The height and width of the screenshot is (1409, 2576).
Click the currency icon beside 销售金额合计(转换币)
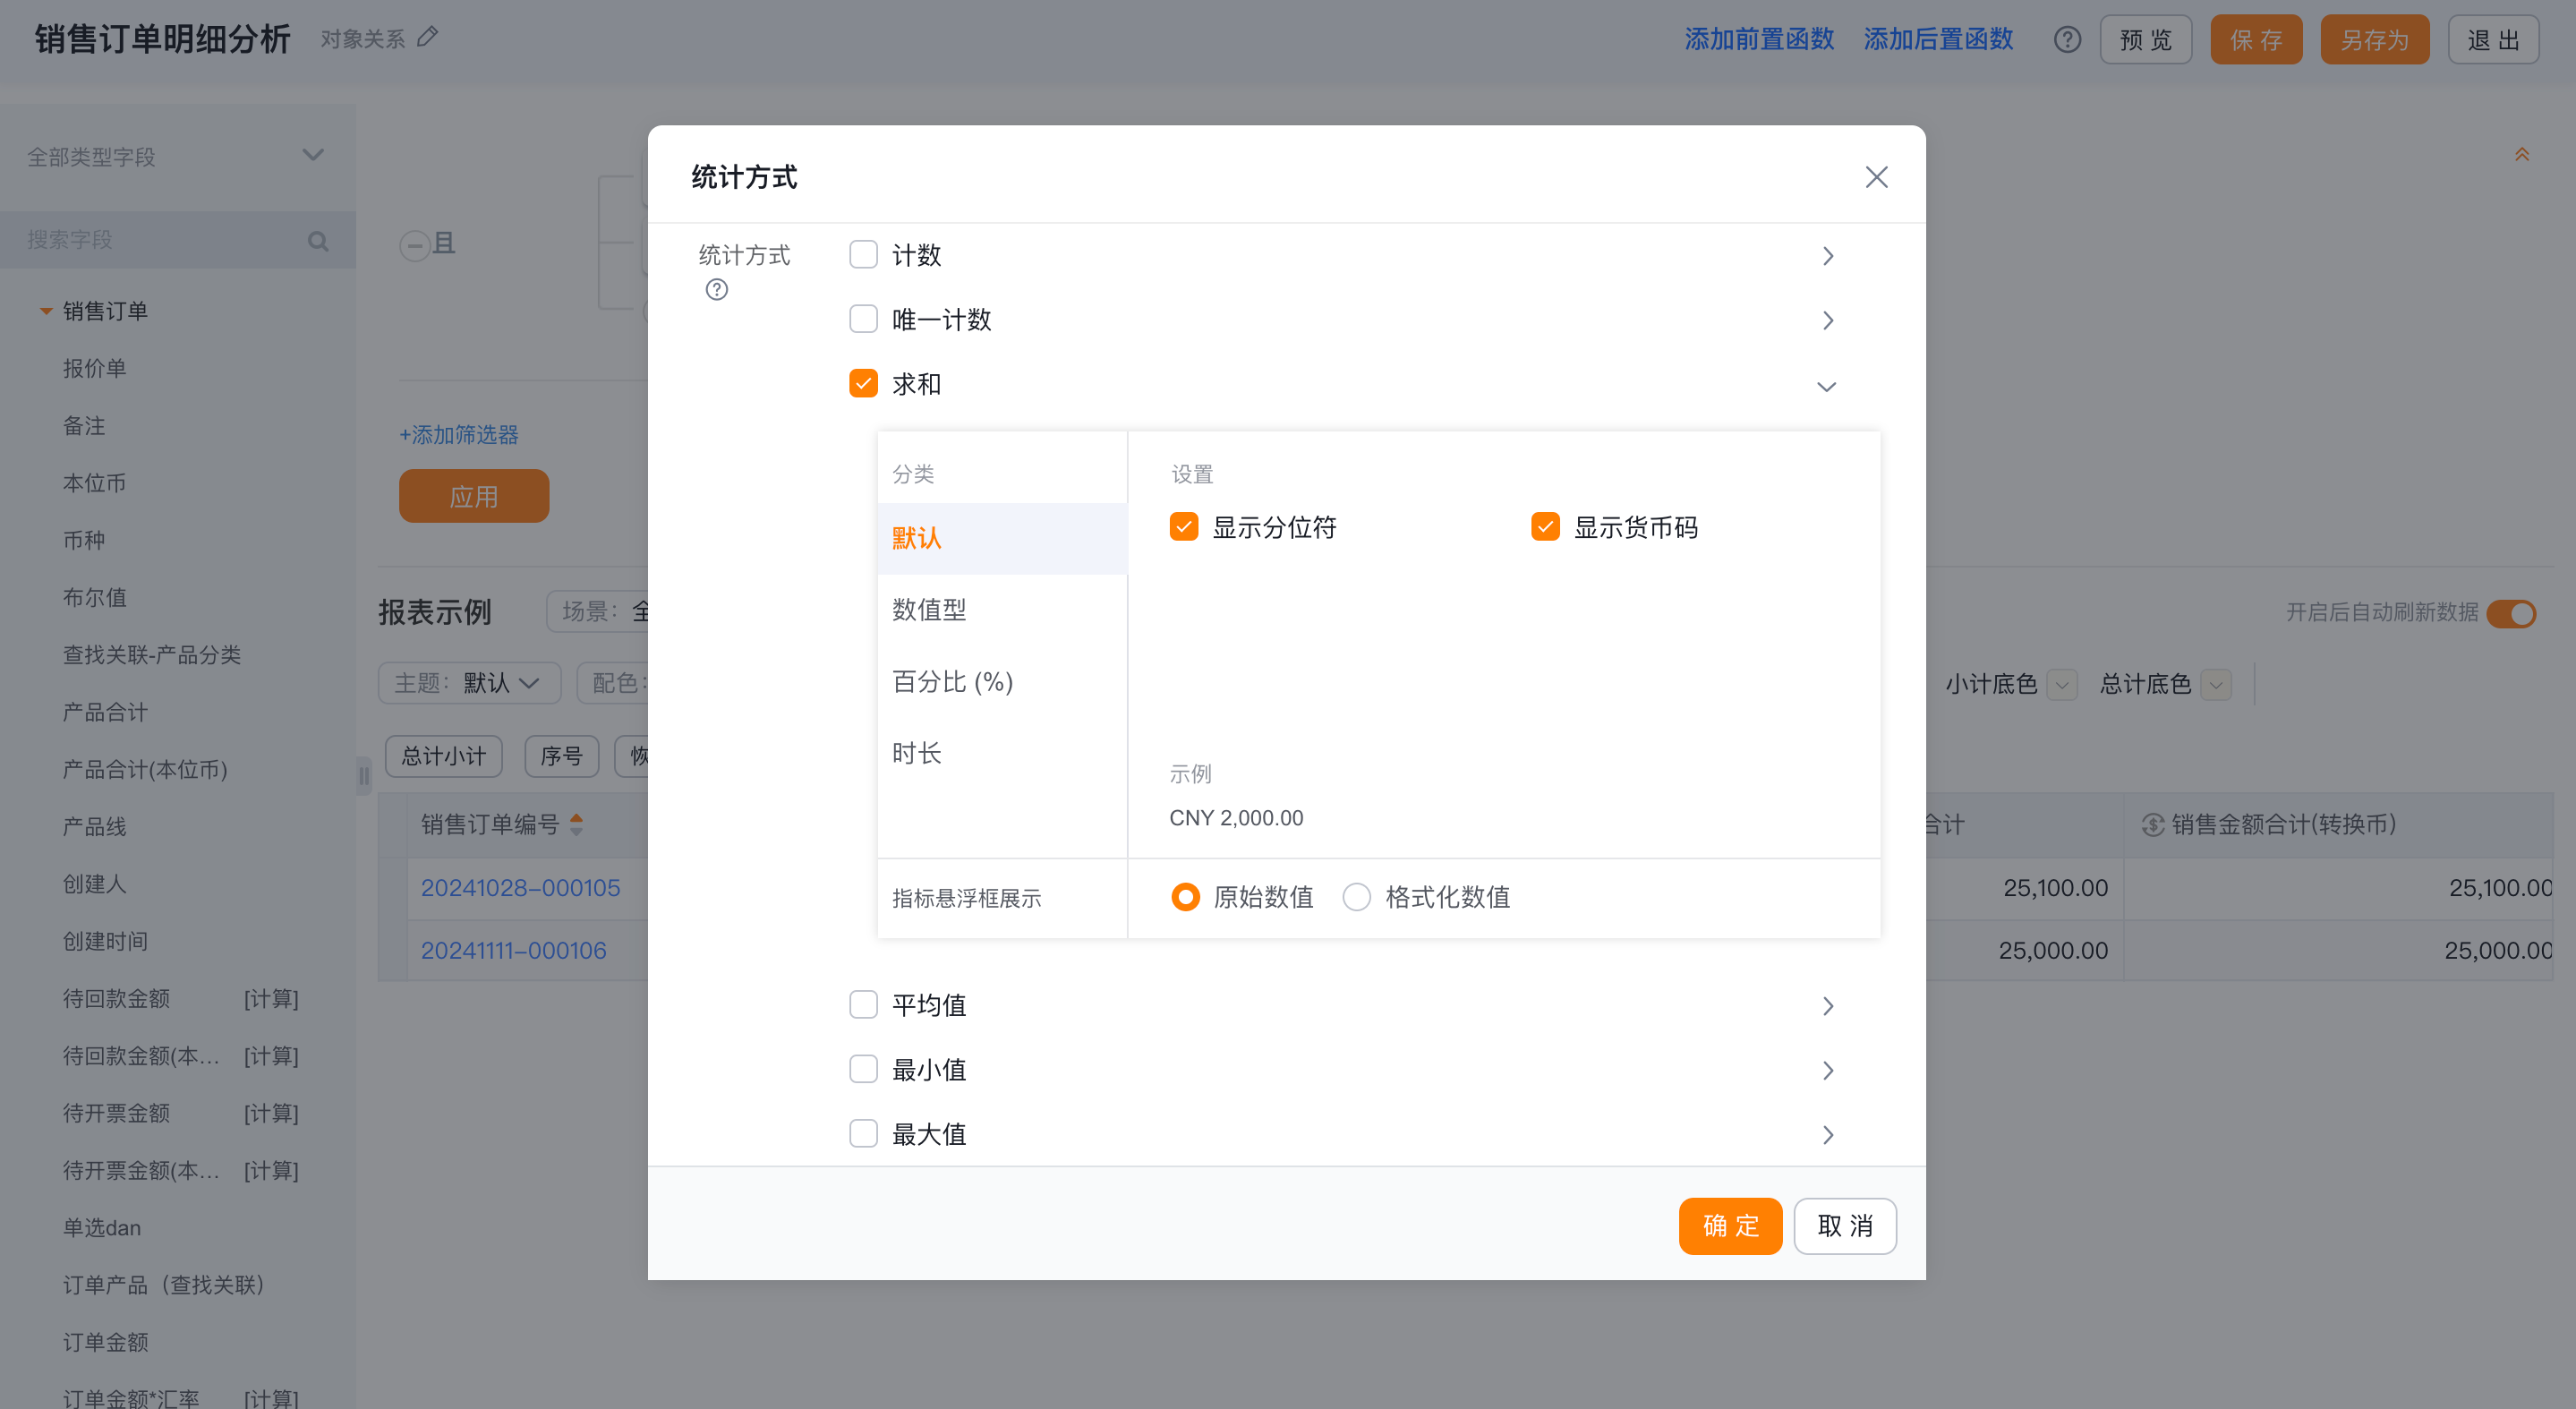point(2153,825)
